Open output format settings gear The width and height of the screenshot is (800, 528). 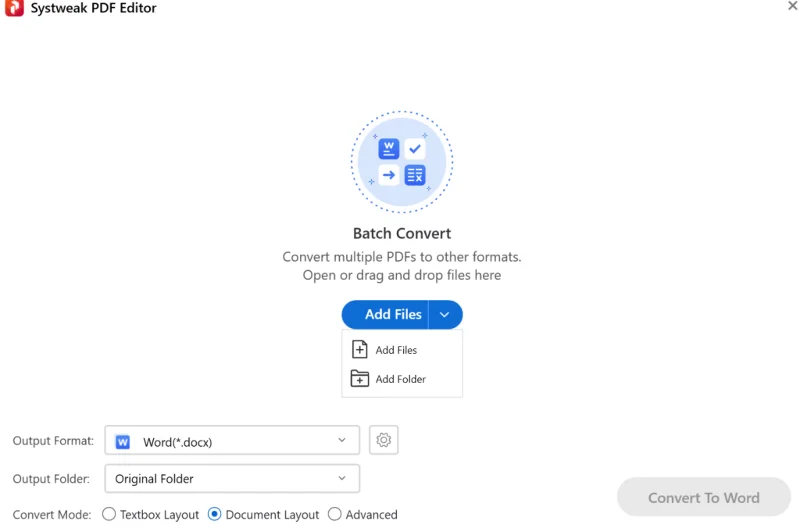pyautogui.click(x=384, y=440)
